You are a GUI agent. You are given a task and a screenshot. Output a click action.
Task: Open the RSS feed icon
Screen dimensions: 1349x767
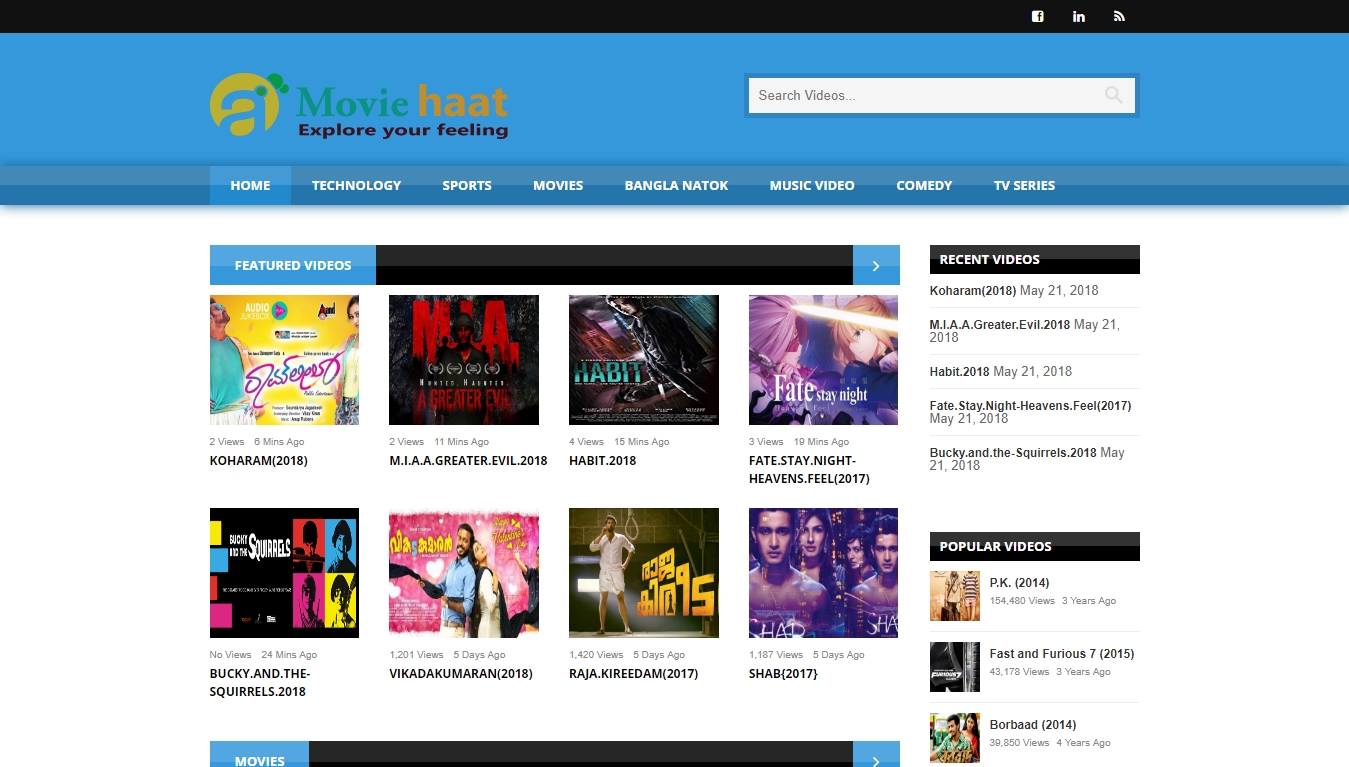click(x=1119, y=16)
